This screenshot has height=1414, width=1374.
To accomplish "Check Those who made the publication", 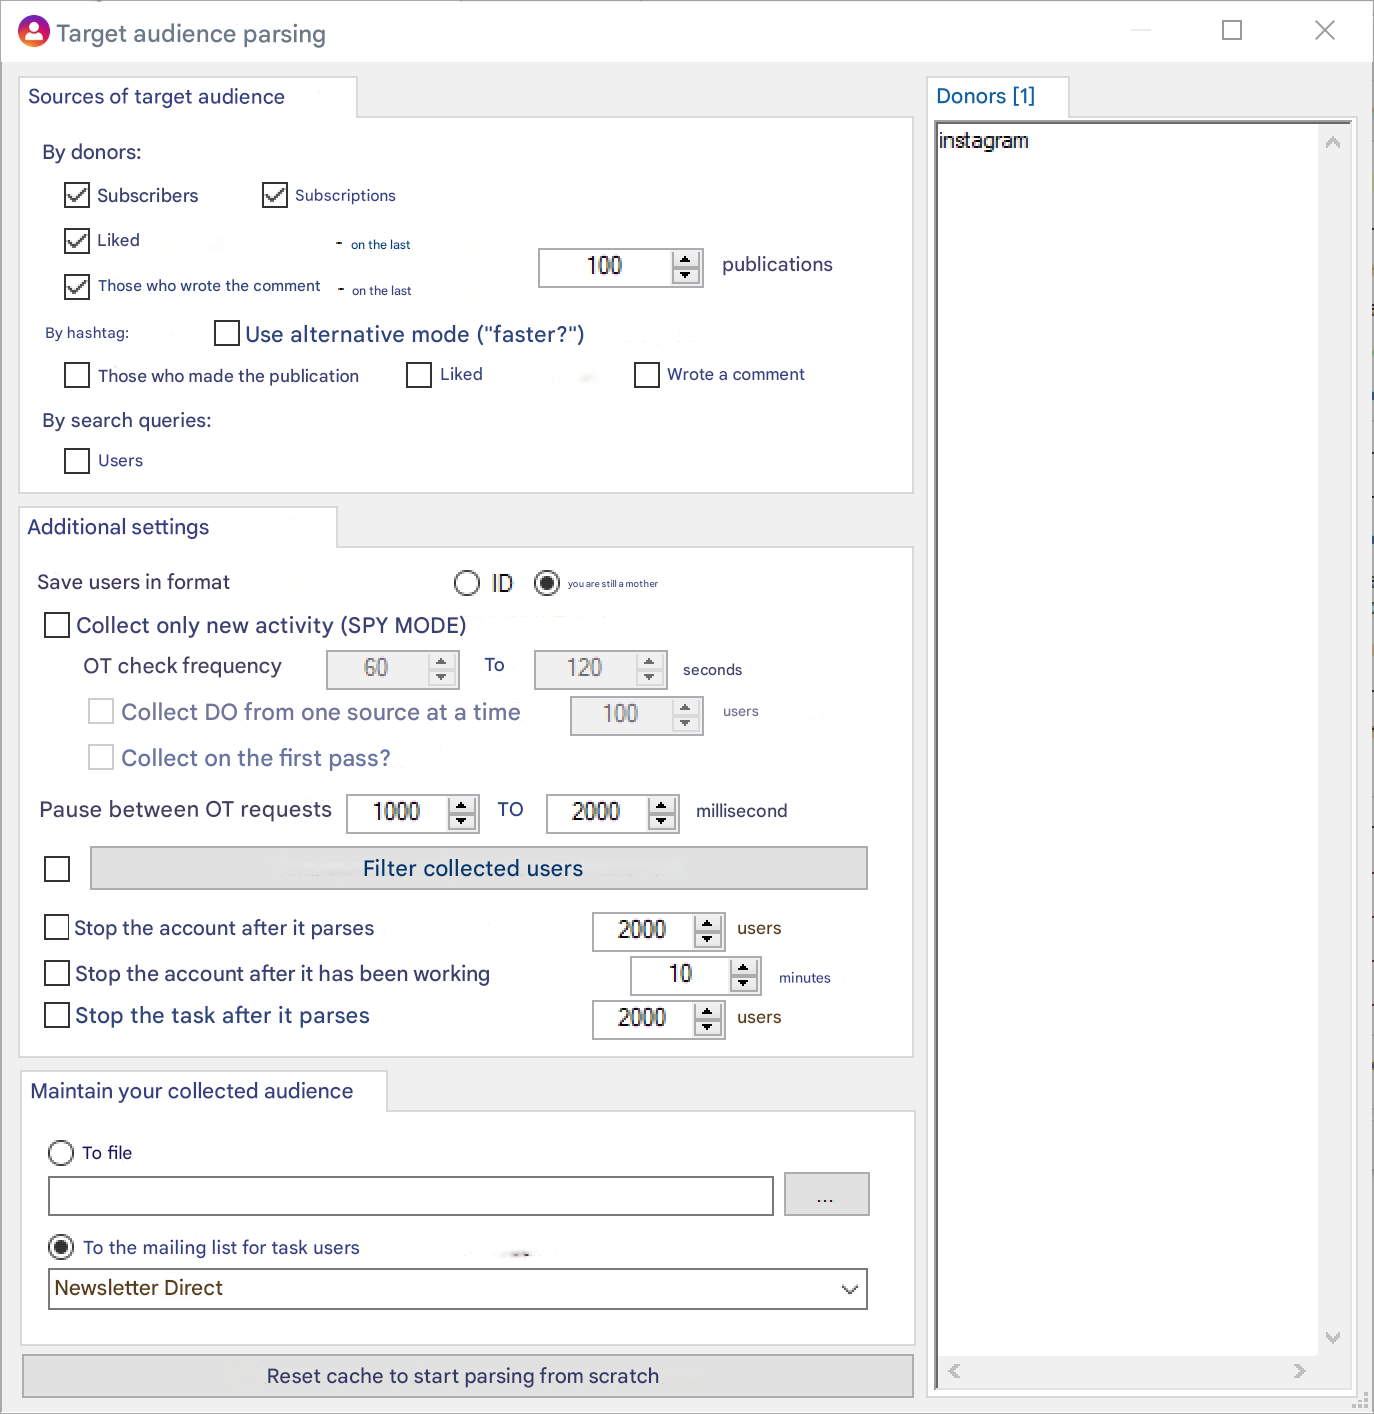I will coord(77,375).
